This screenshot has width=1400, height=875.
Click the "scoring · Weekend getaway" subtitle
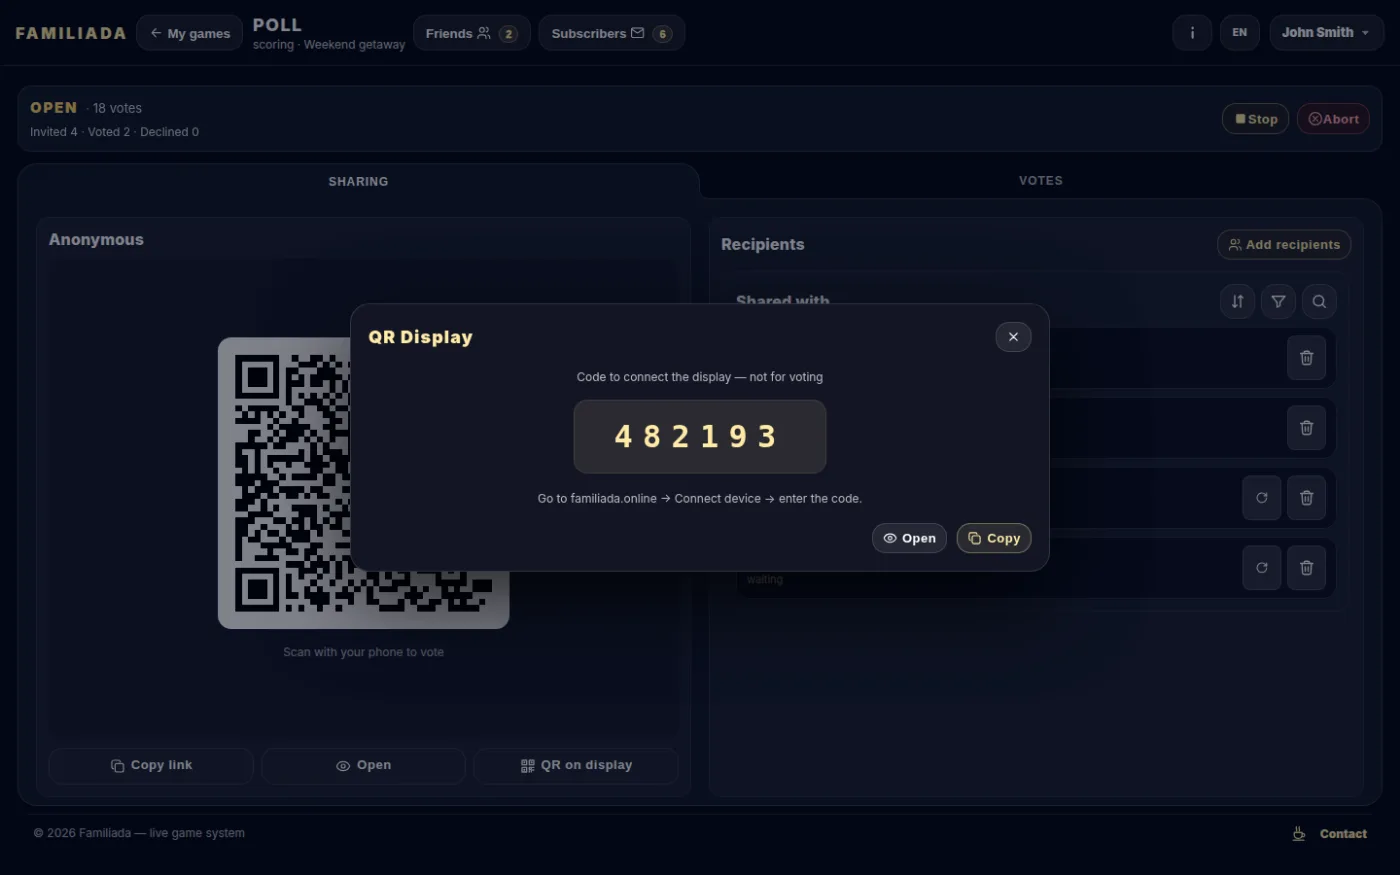pos(329,45)
